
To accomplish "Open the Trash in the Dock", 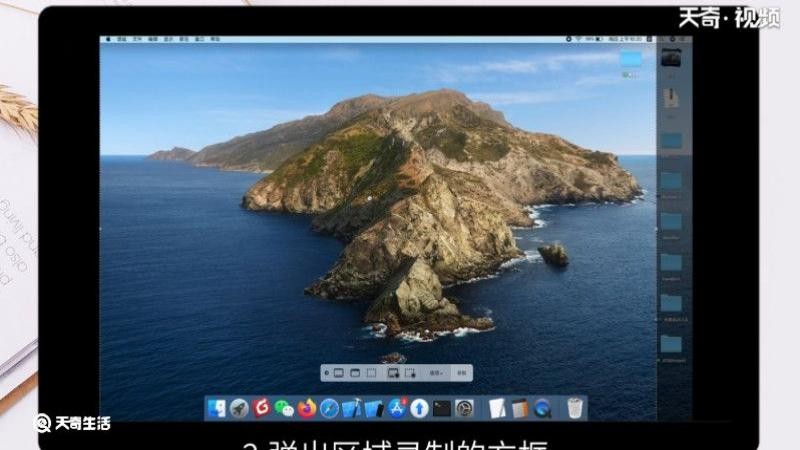I will pyautogui.click(x=574, y=409).
